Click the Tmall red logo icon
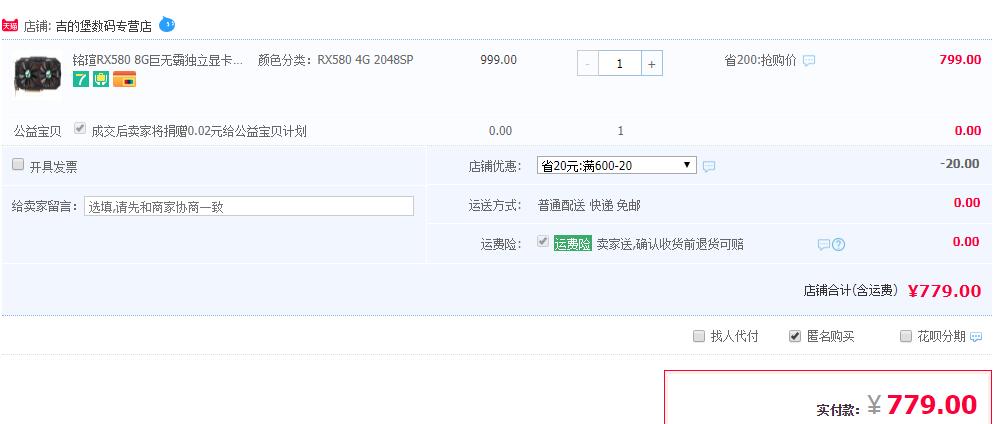The height and width of the screenshot is (424, 997). [10, 25]
